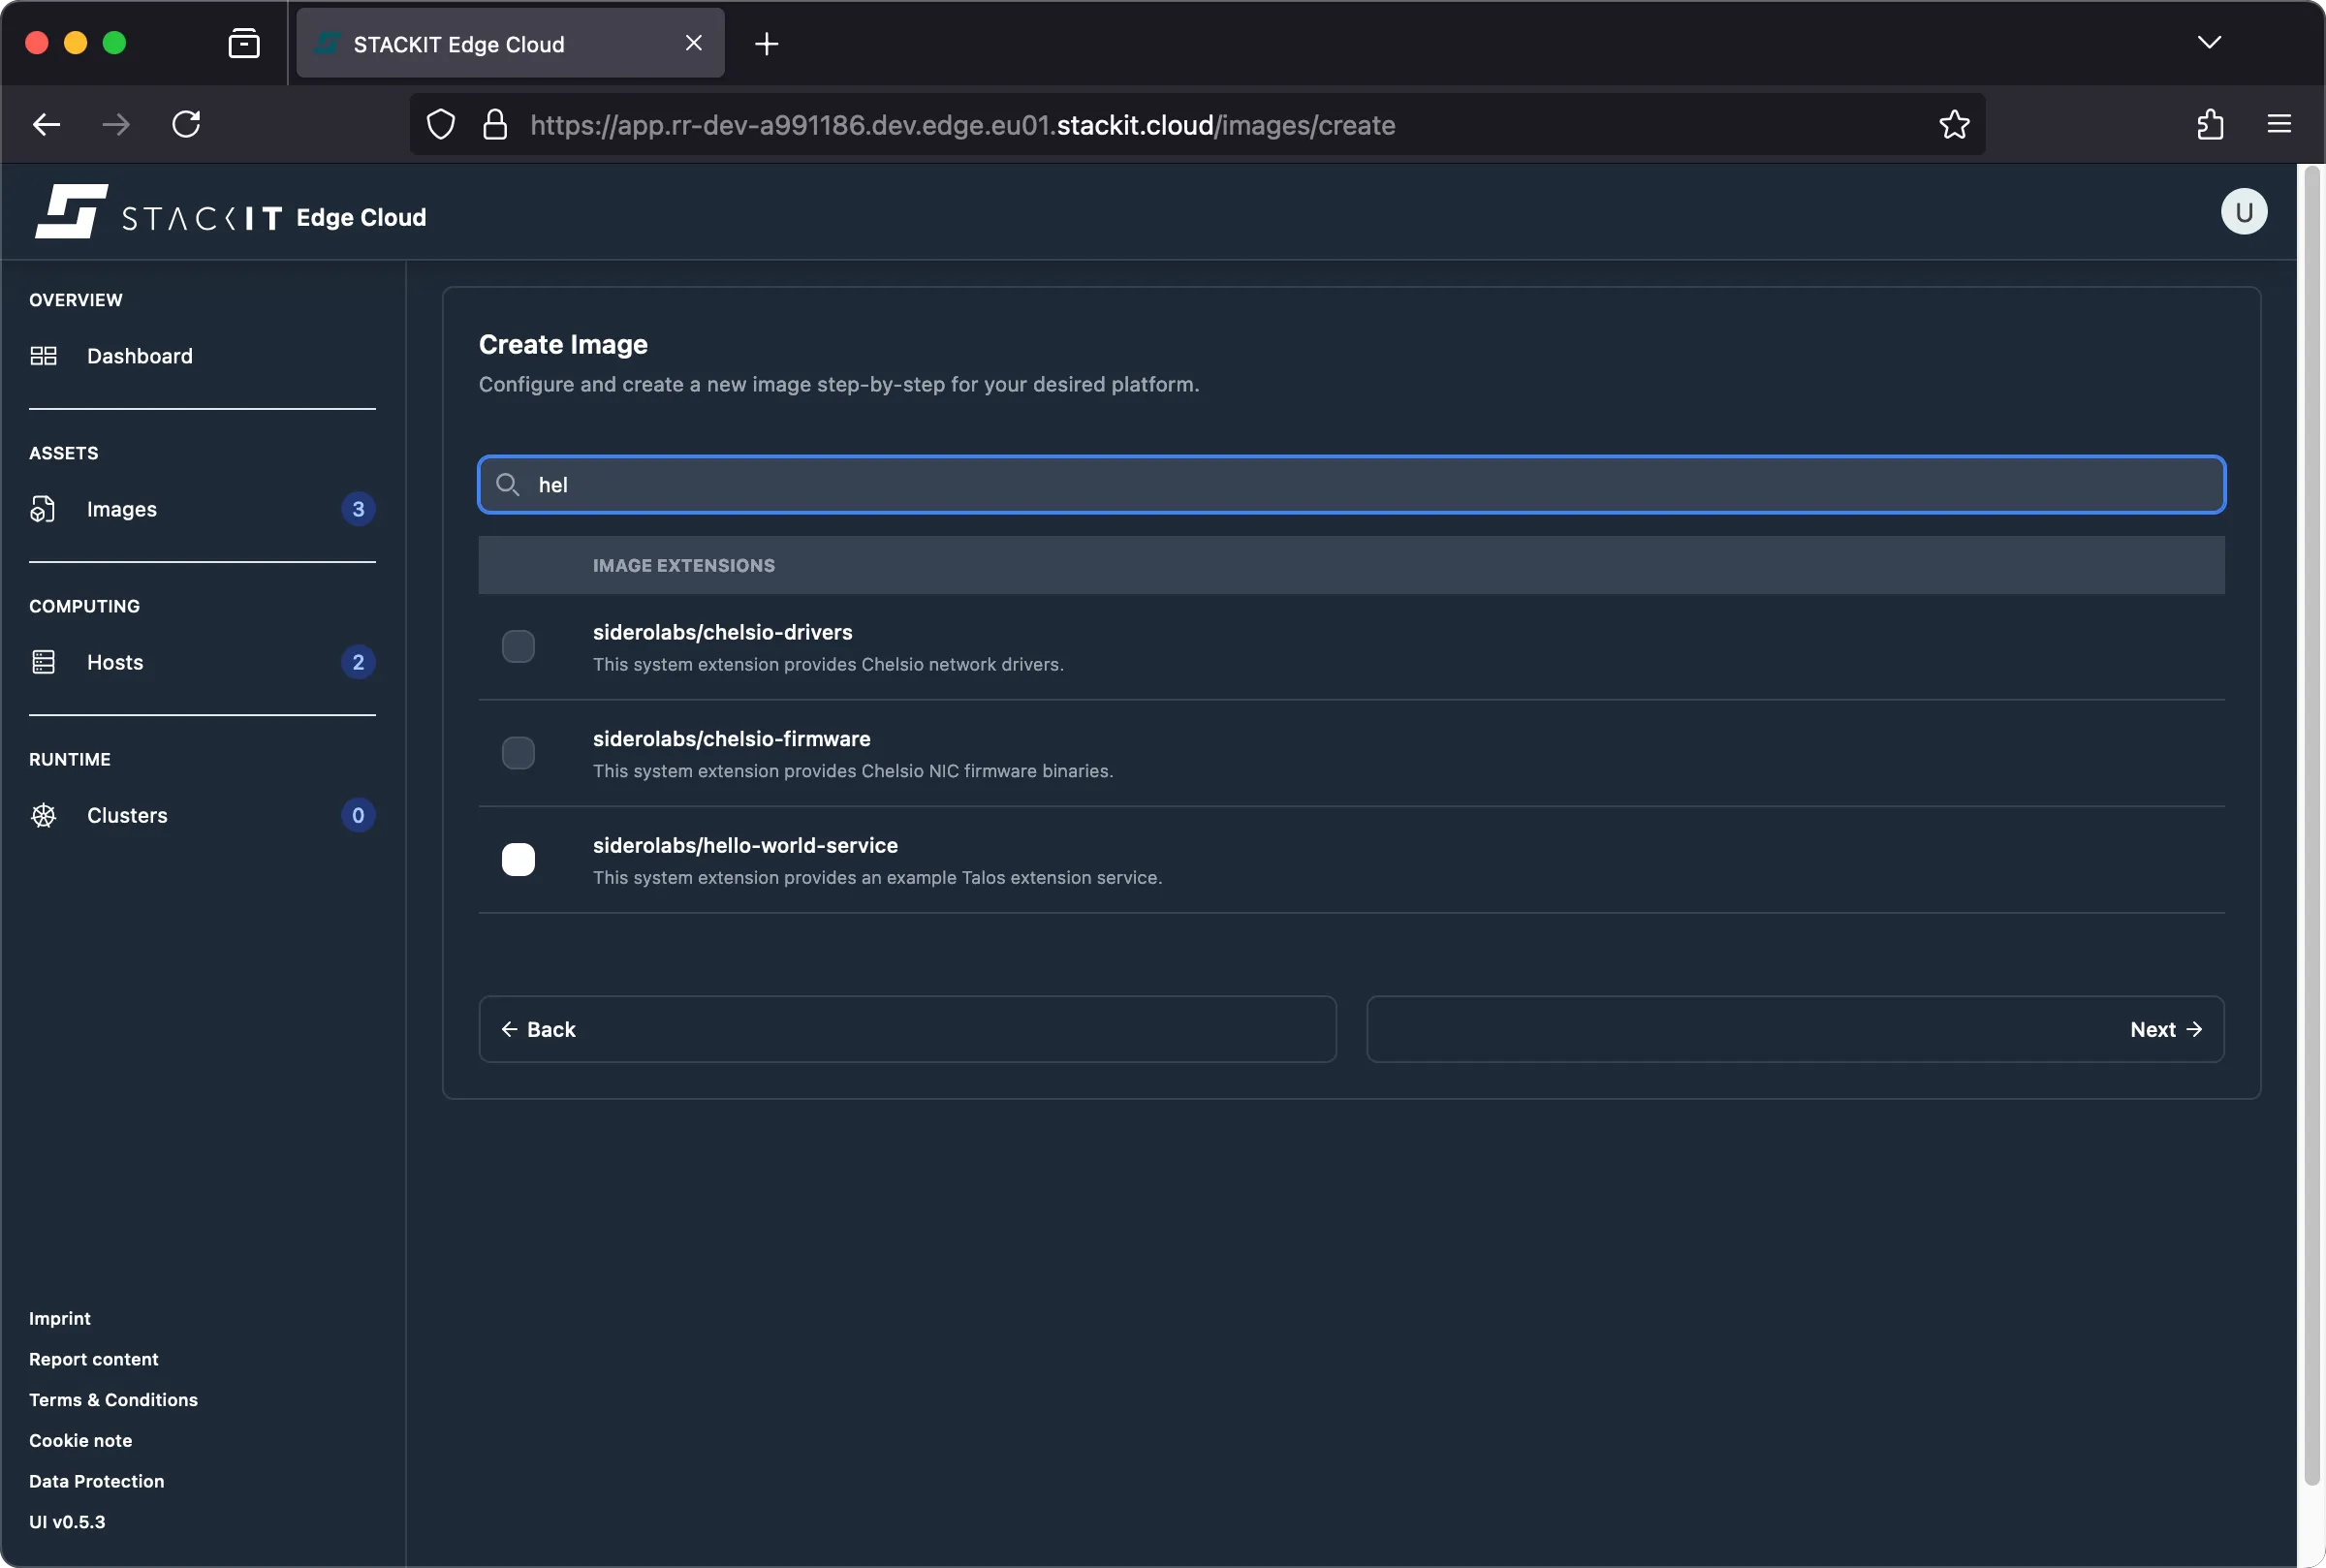2326x1568 pixels.
Task: Enable the siderolabs/chelsio-firmware extension
Action: click(x=518, y=753)
